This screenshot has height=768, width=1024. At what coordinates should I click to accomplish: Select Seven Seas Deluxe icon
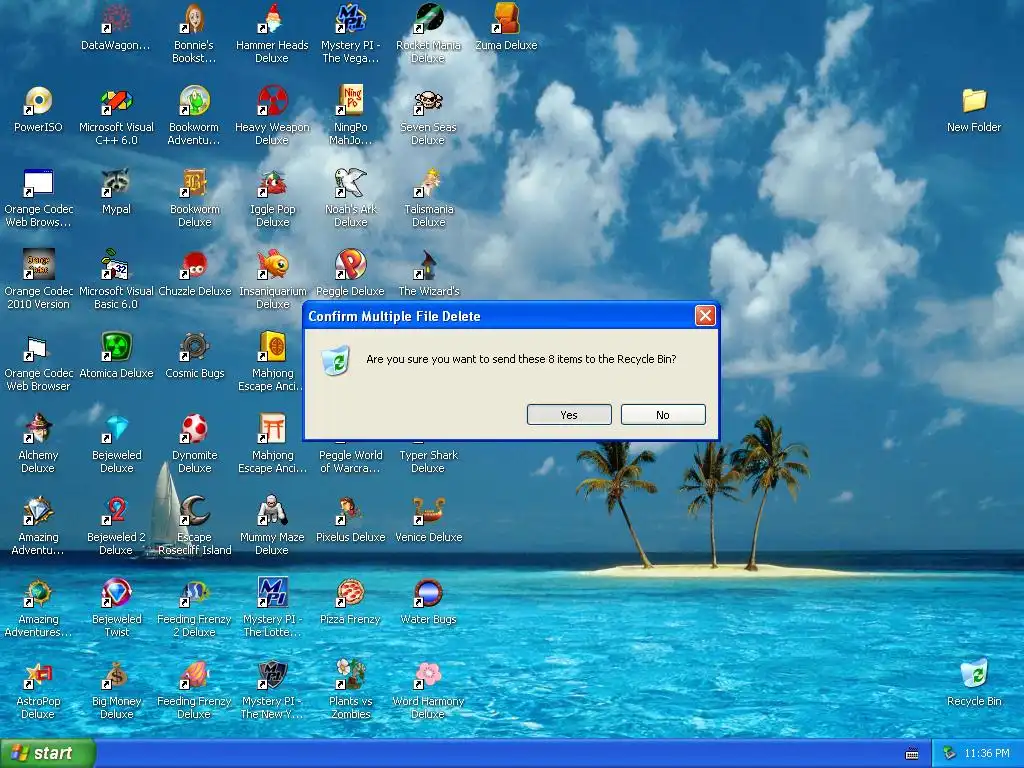[x=428, y=116]
